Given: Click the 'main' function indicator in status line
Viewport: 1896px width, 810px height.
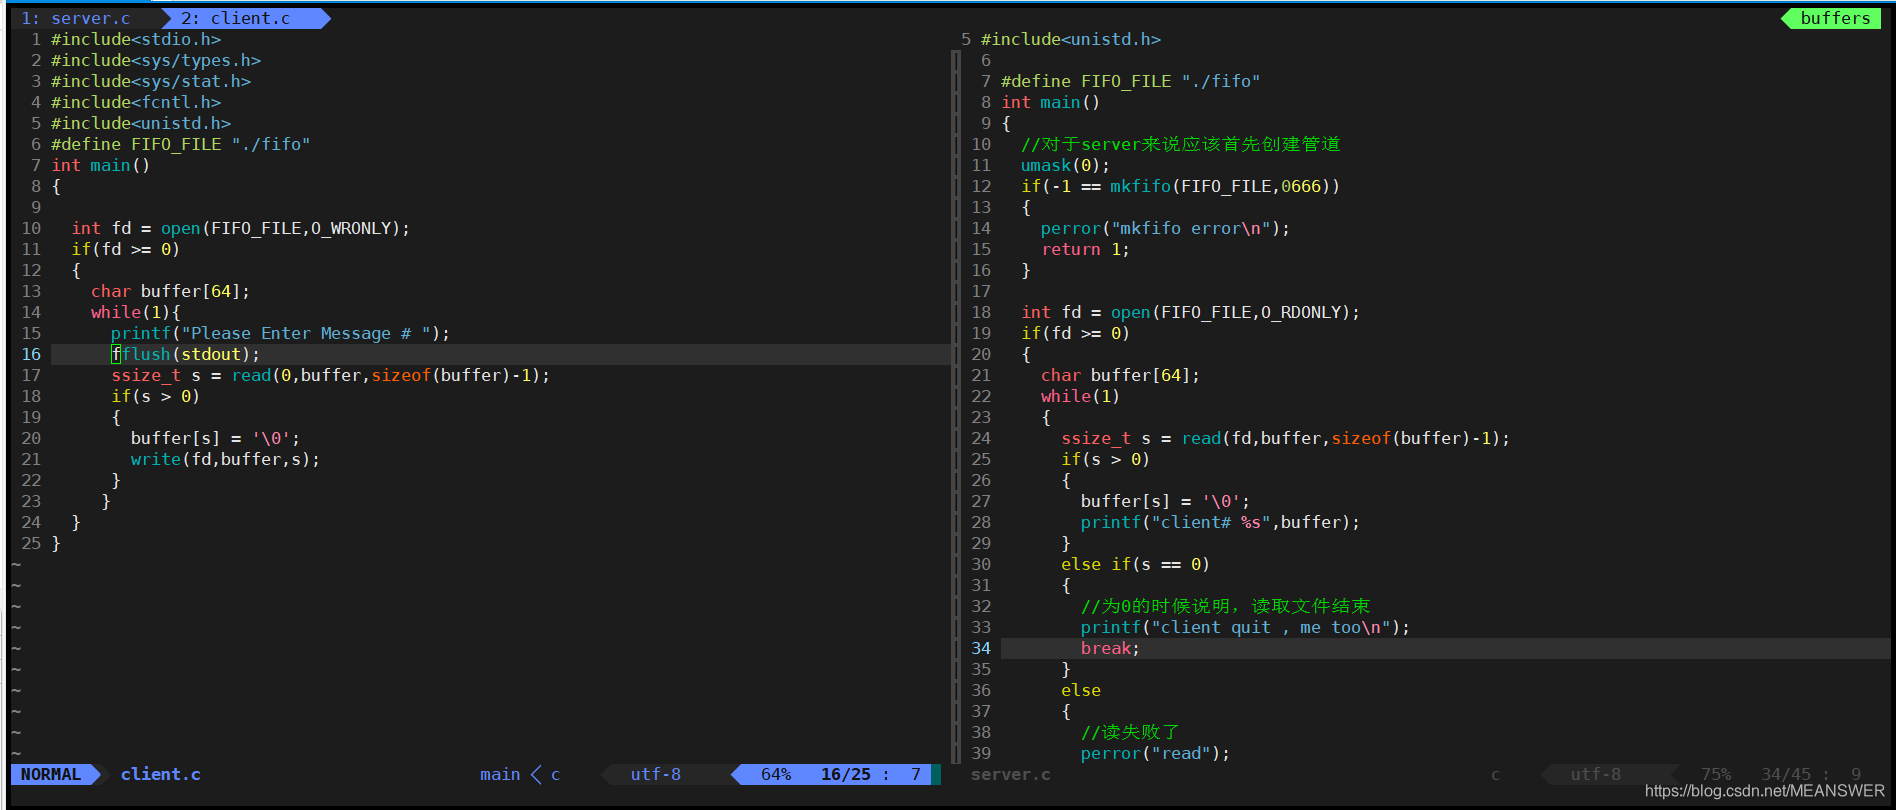Looking at the screenshot, I should click(x=500, y=774).
